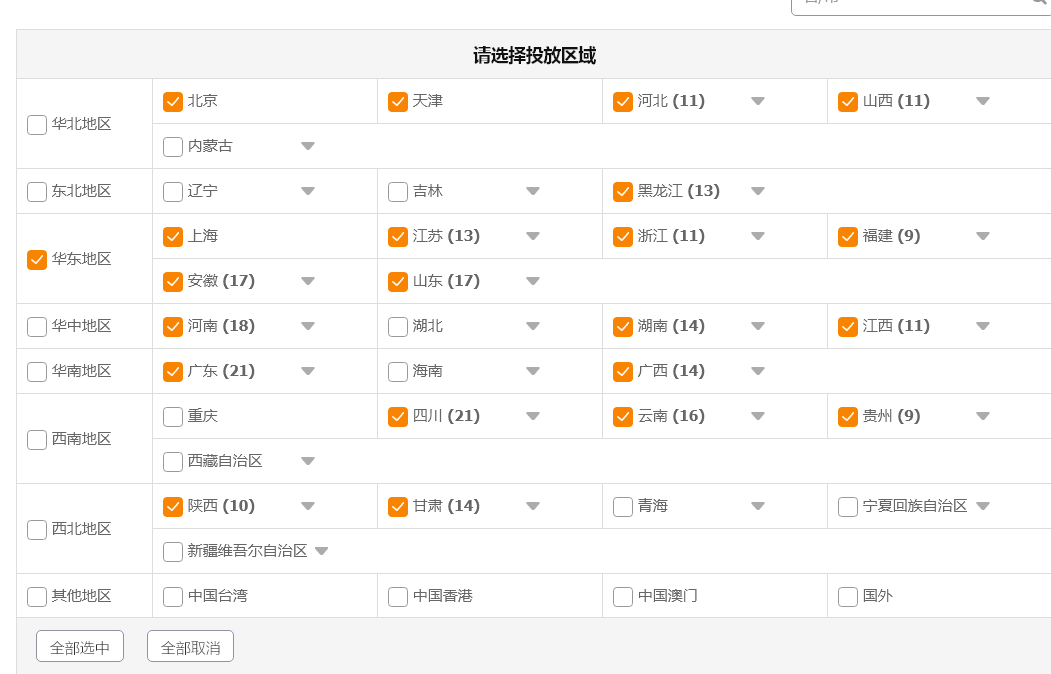The width and height of the screenshot is (1051, 674).
Task: Click the search magnifier icon
Action: point(1039,3)
